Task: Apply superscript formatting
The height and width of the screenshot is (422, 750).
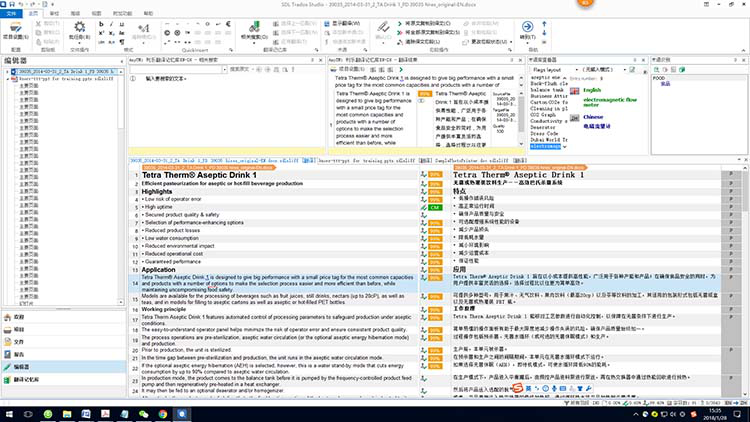Action: click(x=101, y=33)
